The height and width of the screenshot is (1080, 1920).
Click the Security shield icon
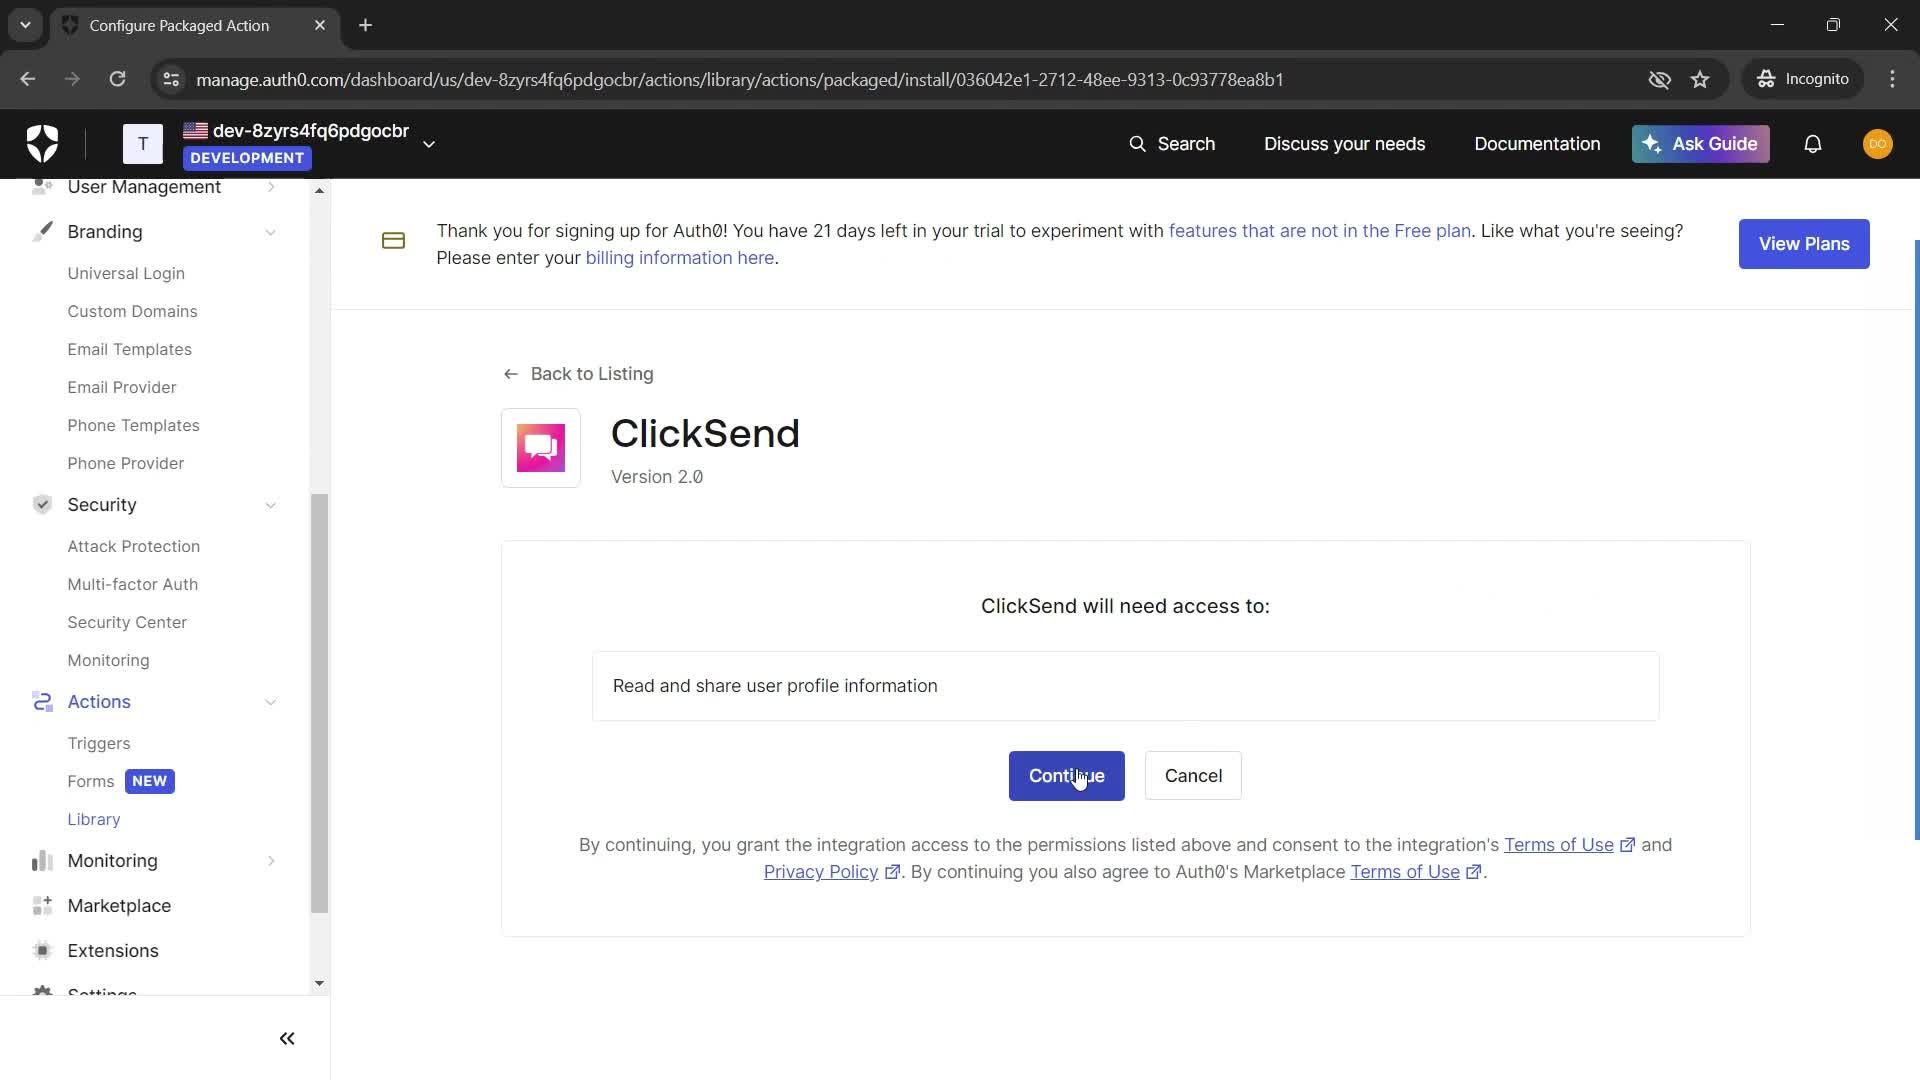coord(42,505)
